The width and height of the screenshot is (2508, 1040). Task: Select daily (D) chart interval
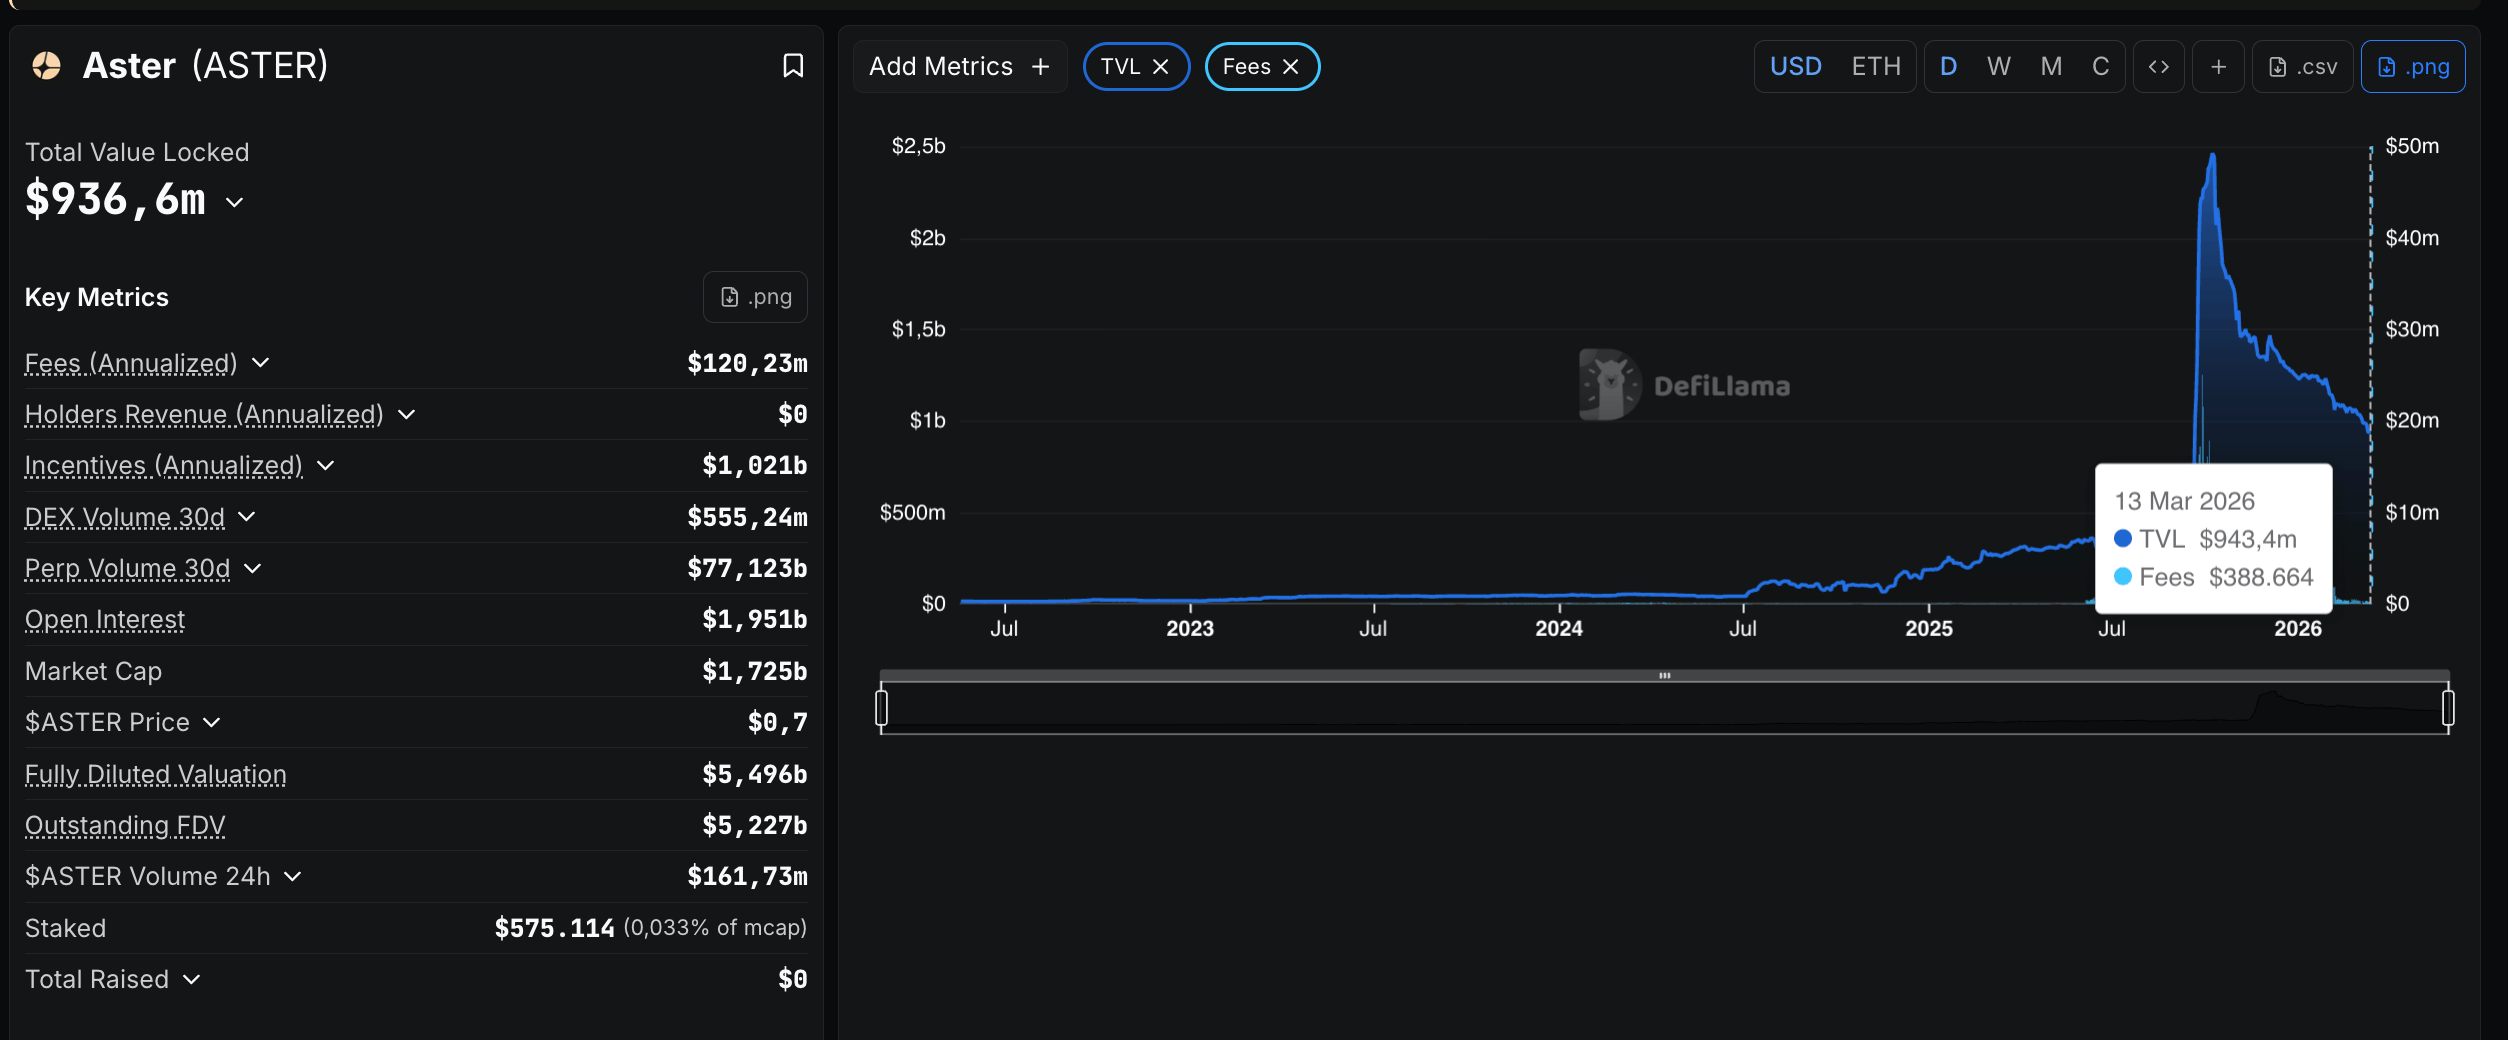1948,67
